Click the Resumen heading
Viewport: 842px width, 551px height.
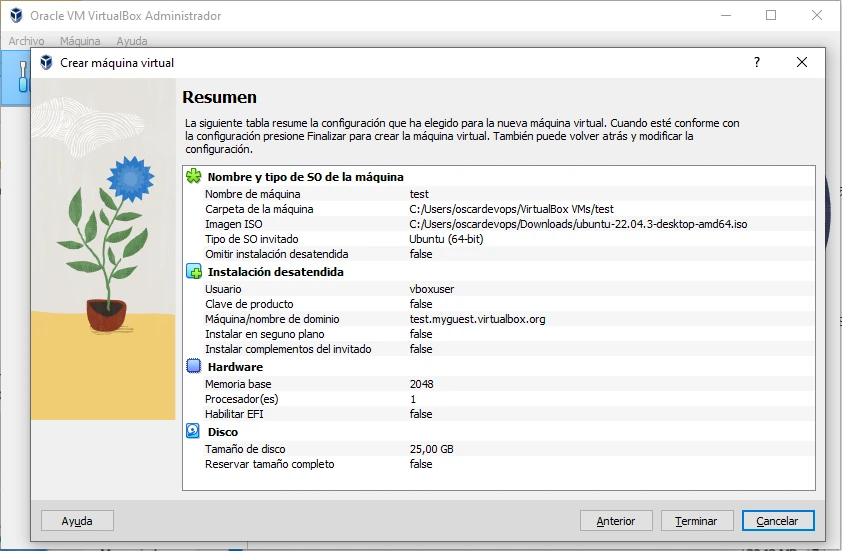[219, 97]
